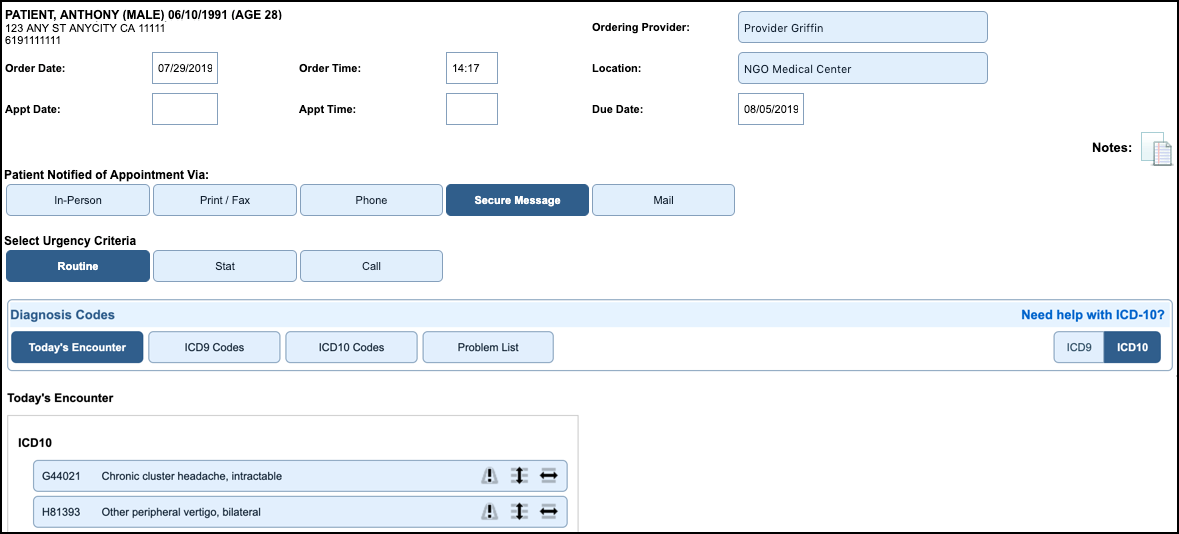This screenshot has width=1179, height=534.
Task: Open the Notes document icon
Action: (1156, 149)
